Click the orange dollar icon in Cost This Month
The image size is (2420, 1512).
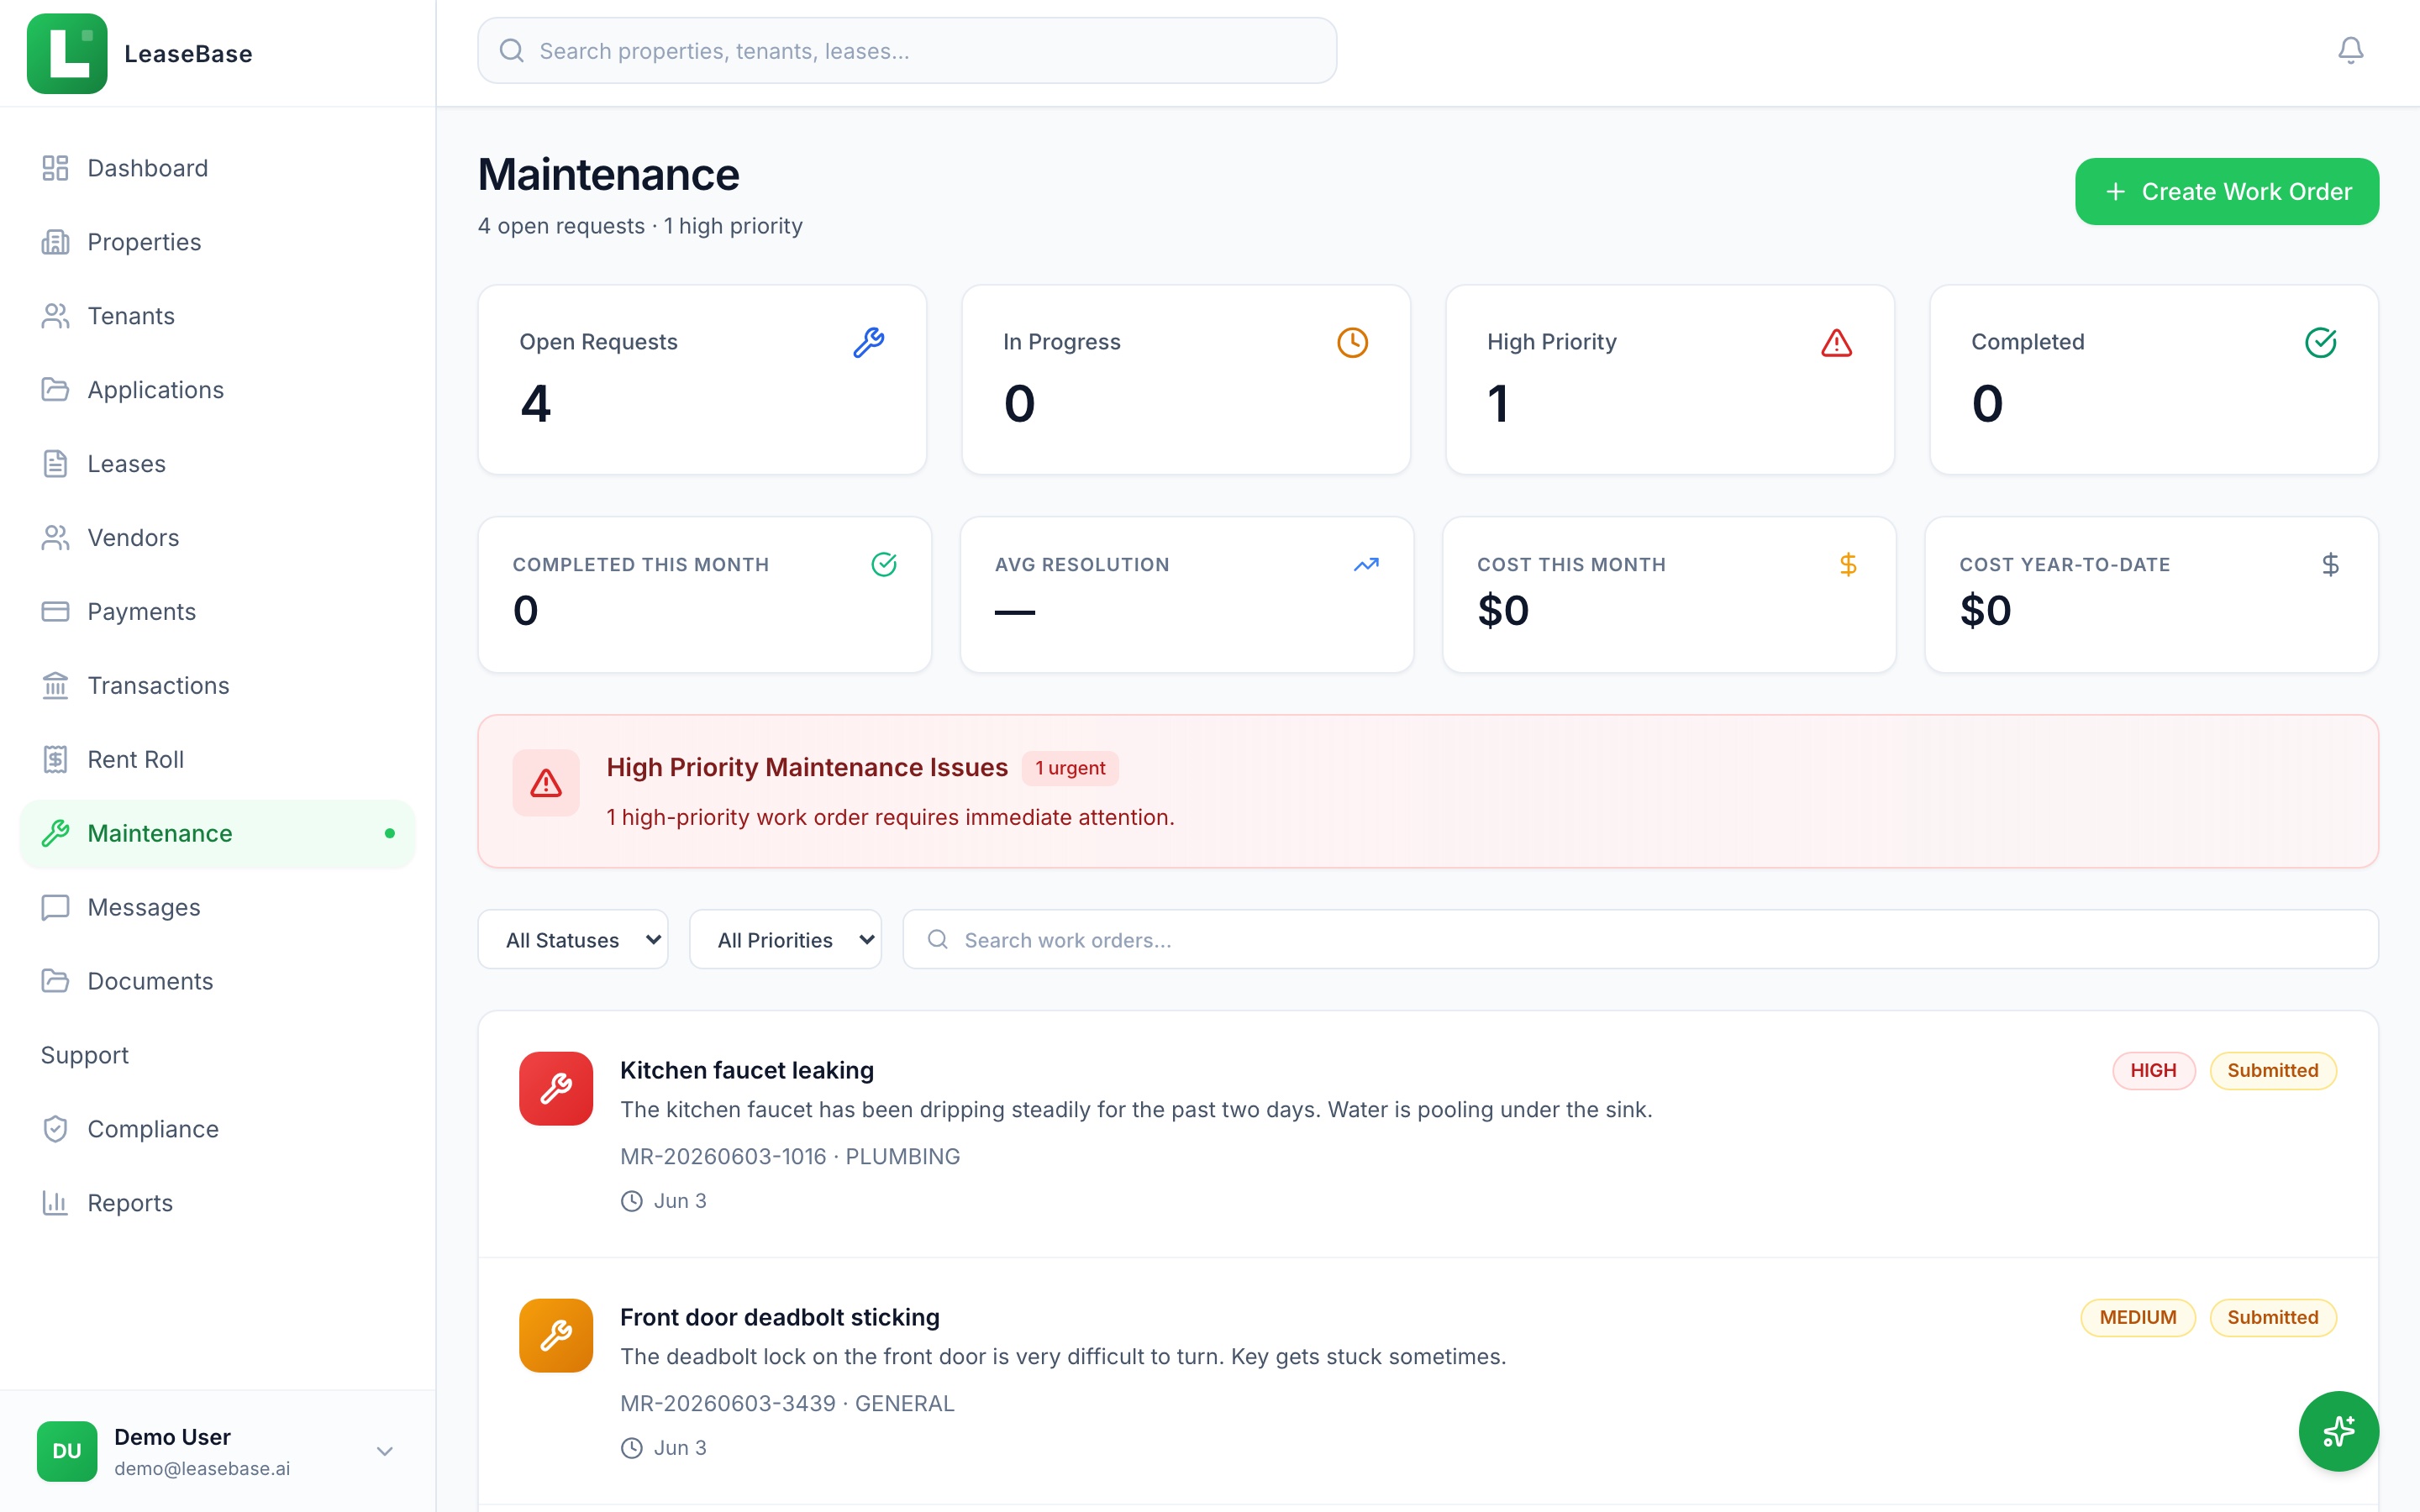[1848, 565]
